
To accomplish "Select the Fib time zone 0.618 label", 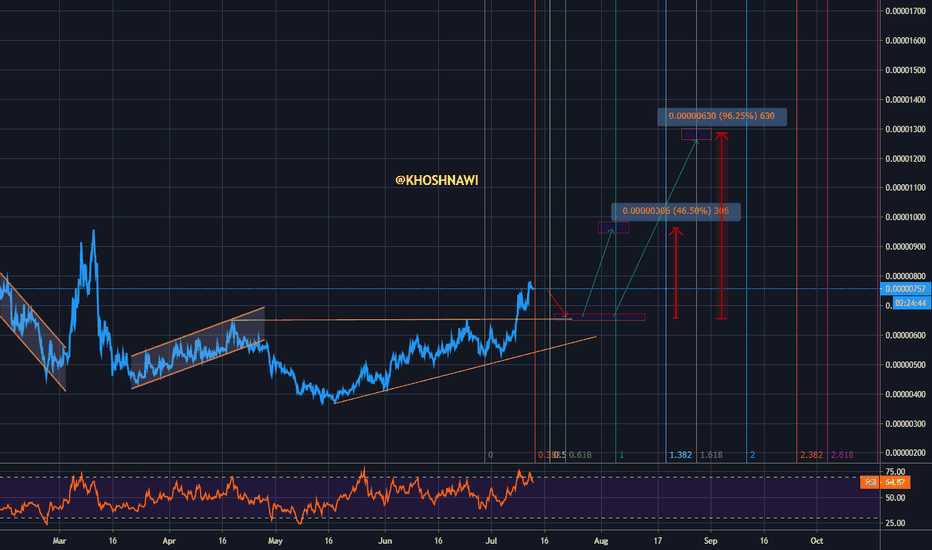I will (x=580, y=455).
